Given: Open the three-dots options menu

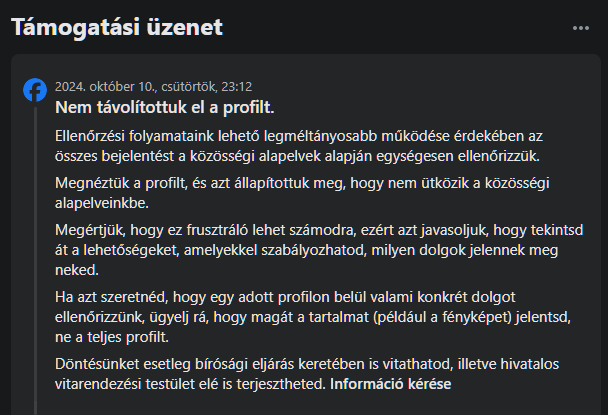Looking at the screenshot, I should point(581,28).
